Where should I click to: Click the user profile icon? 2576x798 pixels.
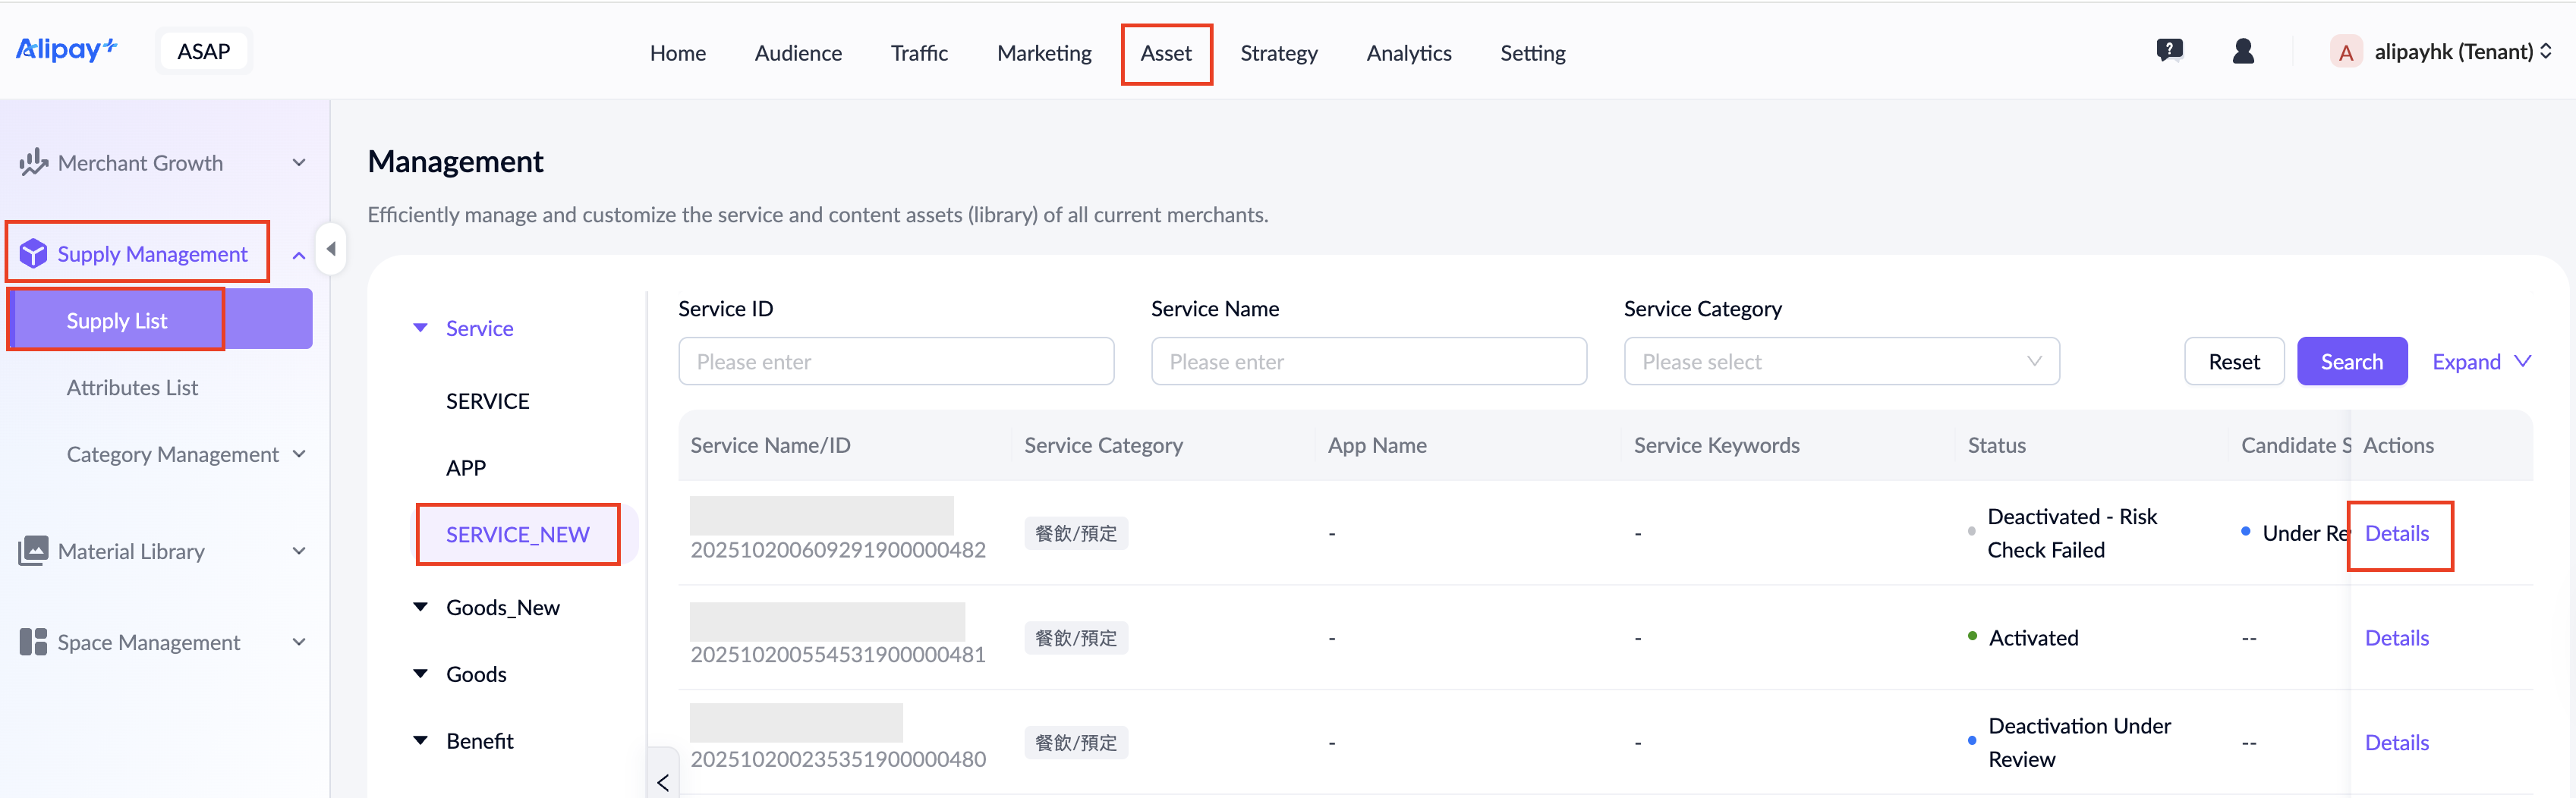tap(2243, 51)
